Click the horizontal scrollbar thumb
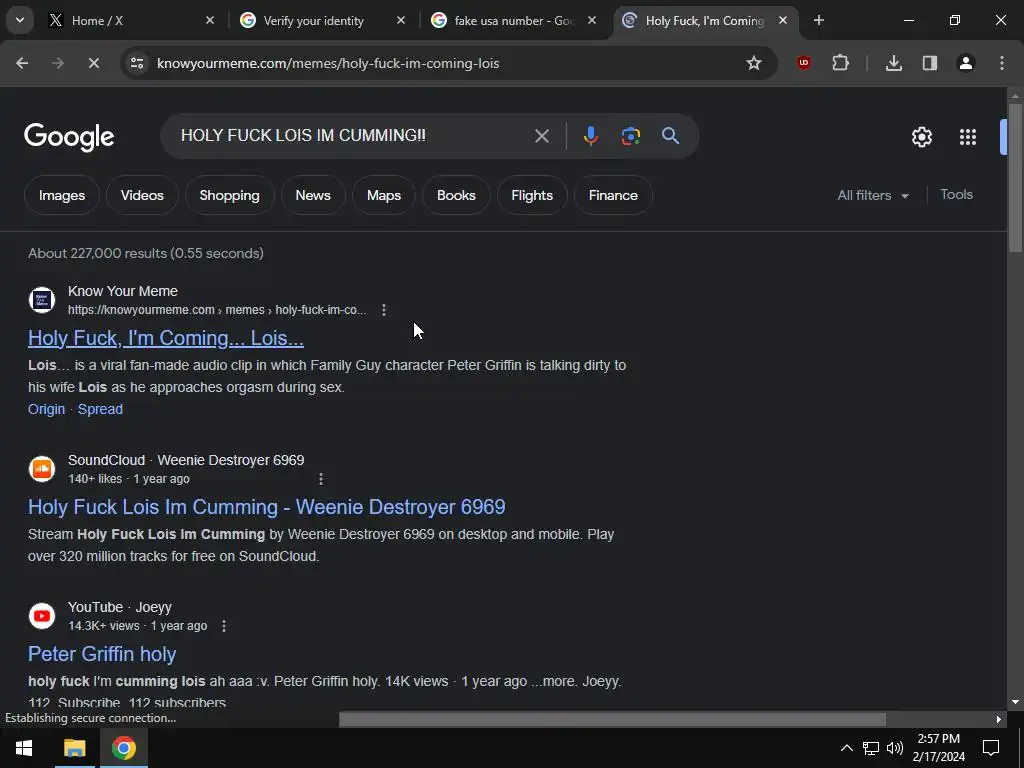This screenshot has height=768, width=1024. pyautogui.click(x=612, y=720)
